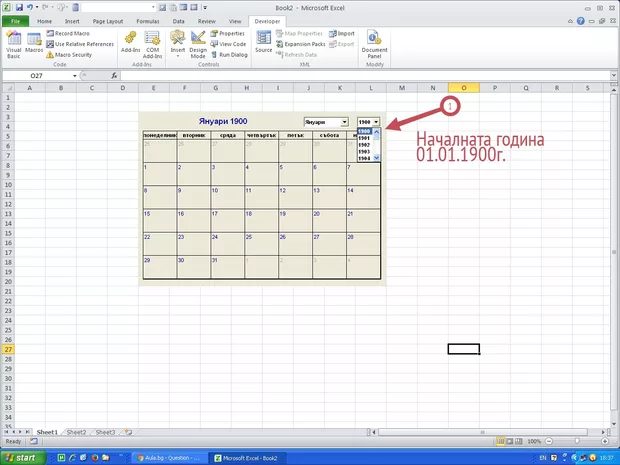The height and width of the screenshot is (465, 620).
Task: Open the COM Add-Ins dialog
Action: (x=153, y=44)
